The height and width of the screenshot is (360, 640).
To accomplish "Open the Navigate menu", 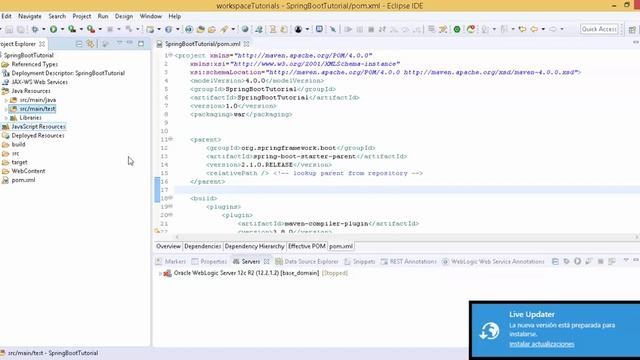I will [30, 16].
